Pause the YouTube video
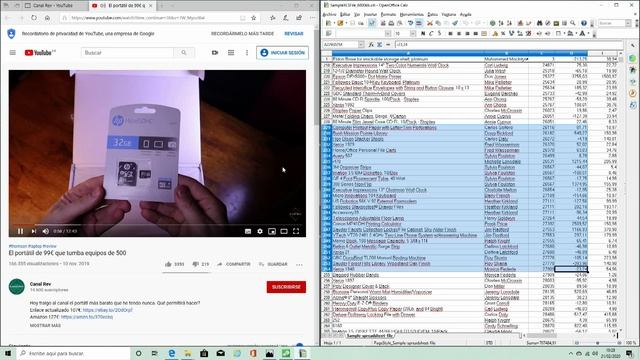This screenshot has height=360, width=640. click(x=20, y=231)
